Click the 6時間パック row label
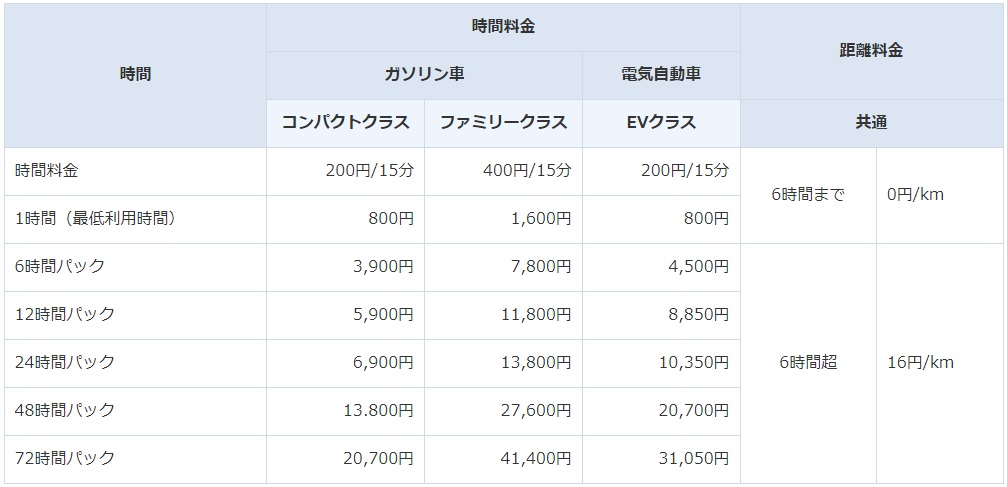Screen dimensions: 1007x487 click(x=136, y=267)
